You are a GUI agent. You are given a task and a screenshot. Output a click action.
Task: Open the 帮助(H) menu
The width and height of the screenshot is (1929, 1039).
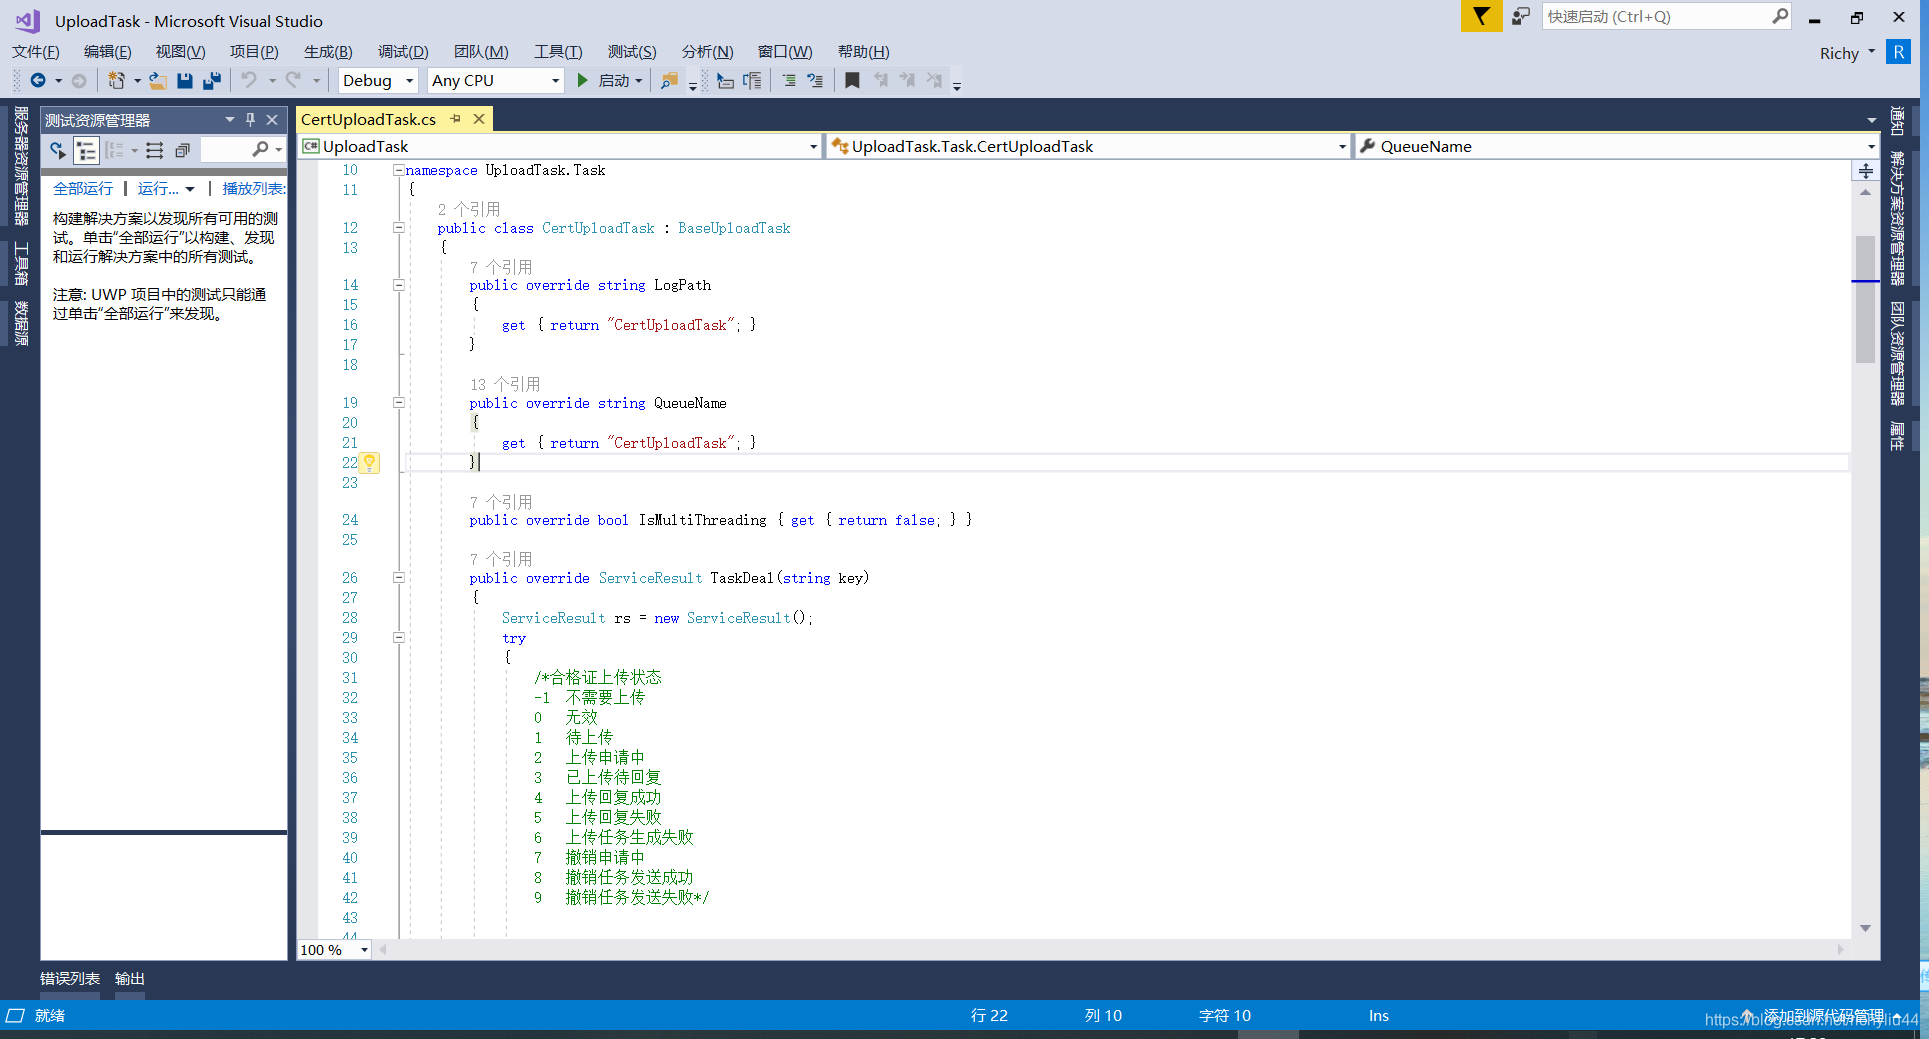point(863,52)
